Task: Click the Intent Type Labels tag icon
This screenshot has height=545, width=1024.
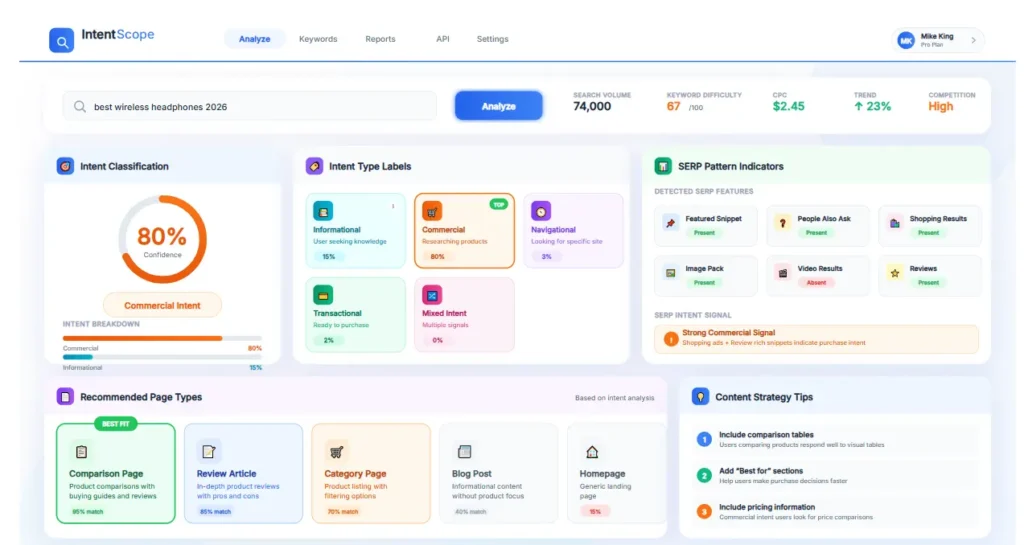Action: tap(314, 166)
